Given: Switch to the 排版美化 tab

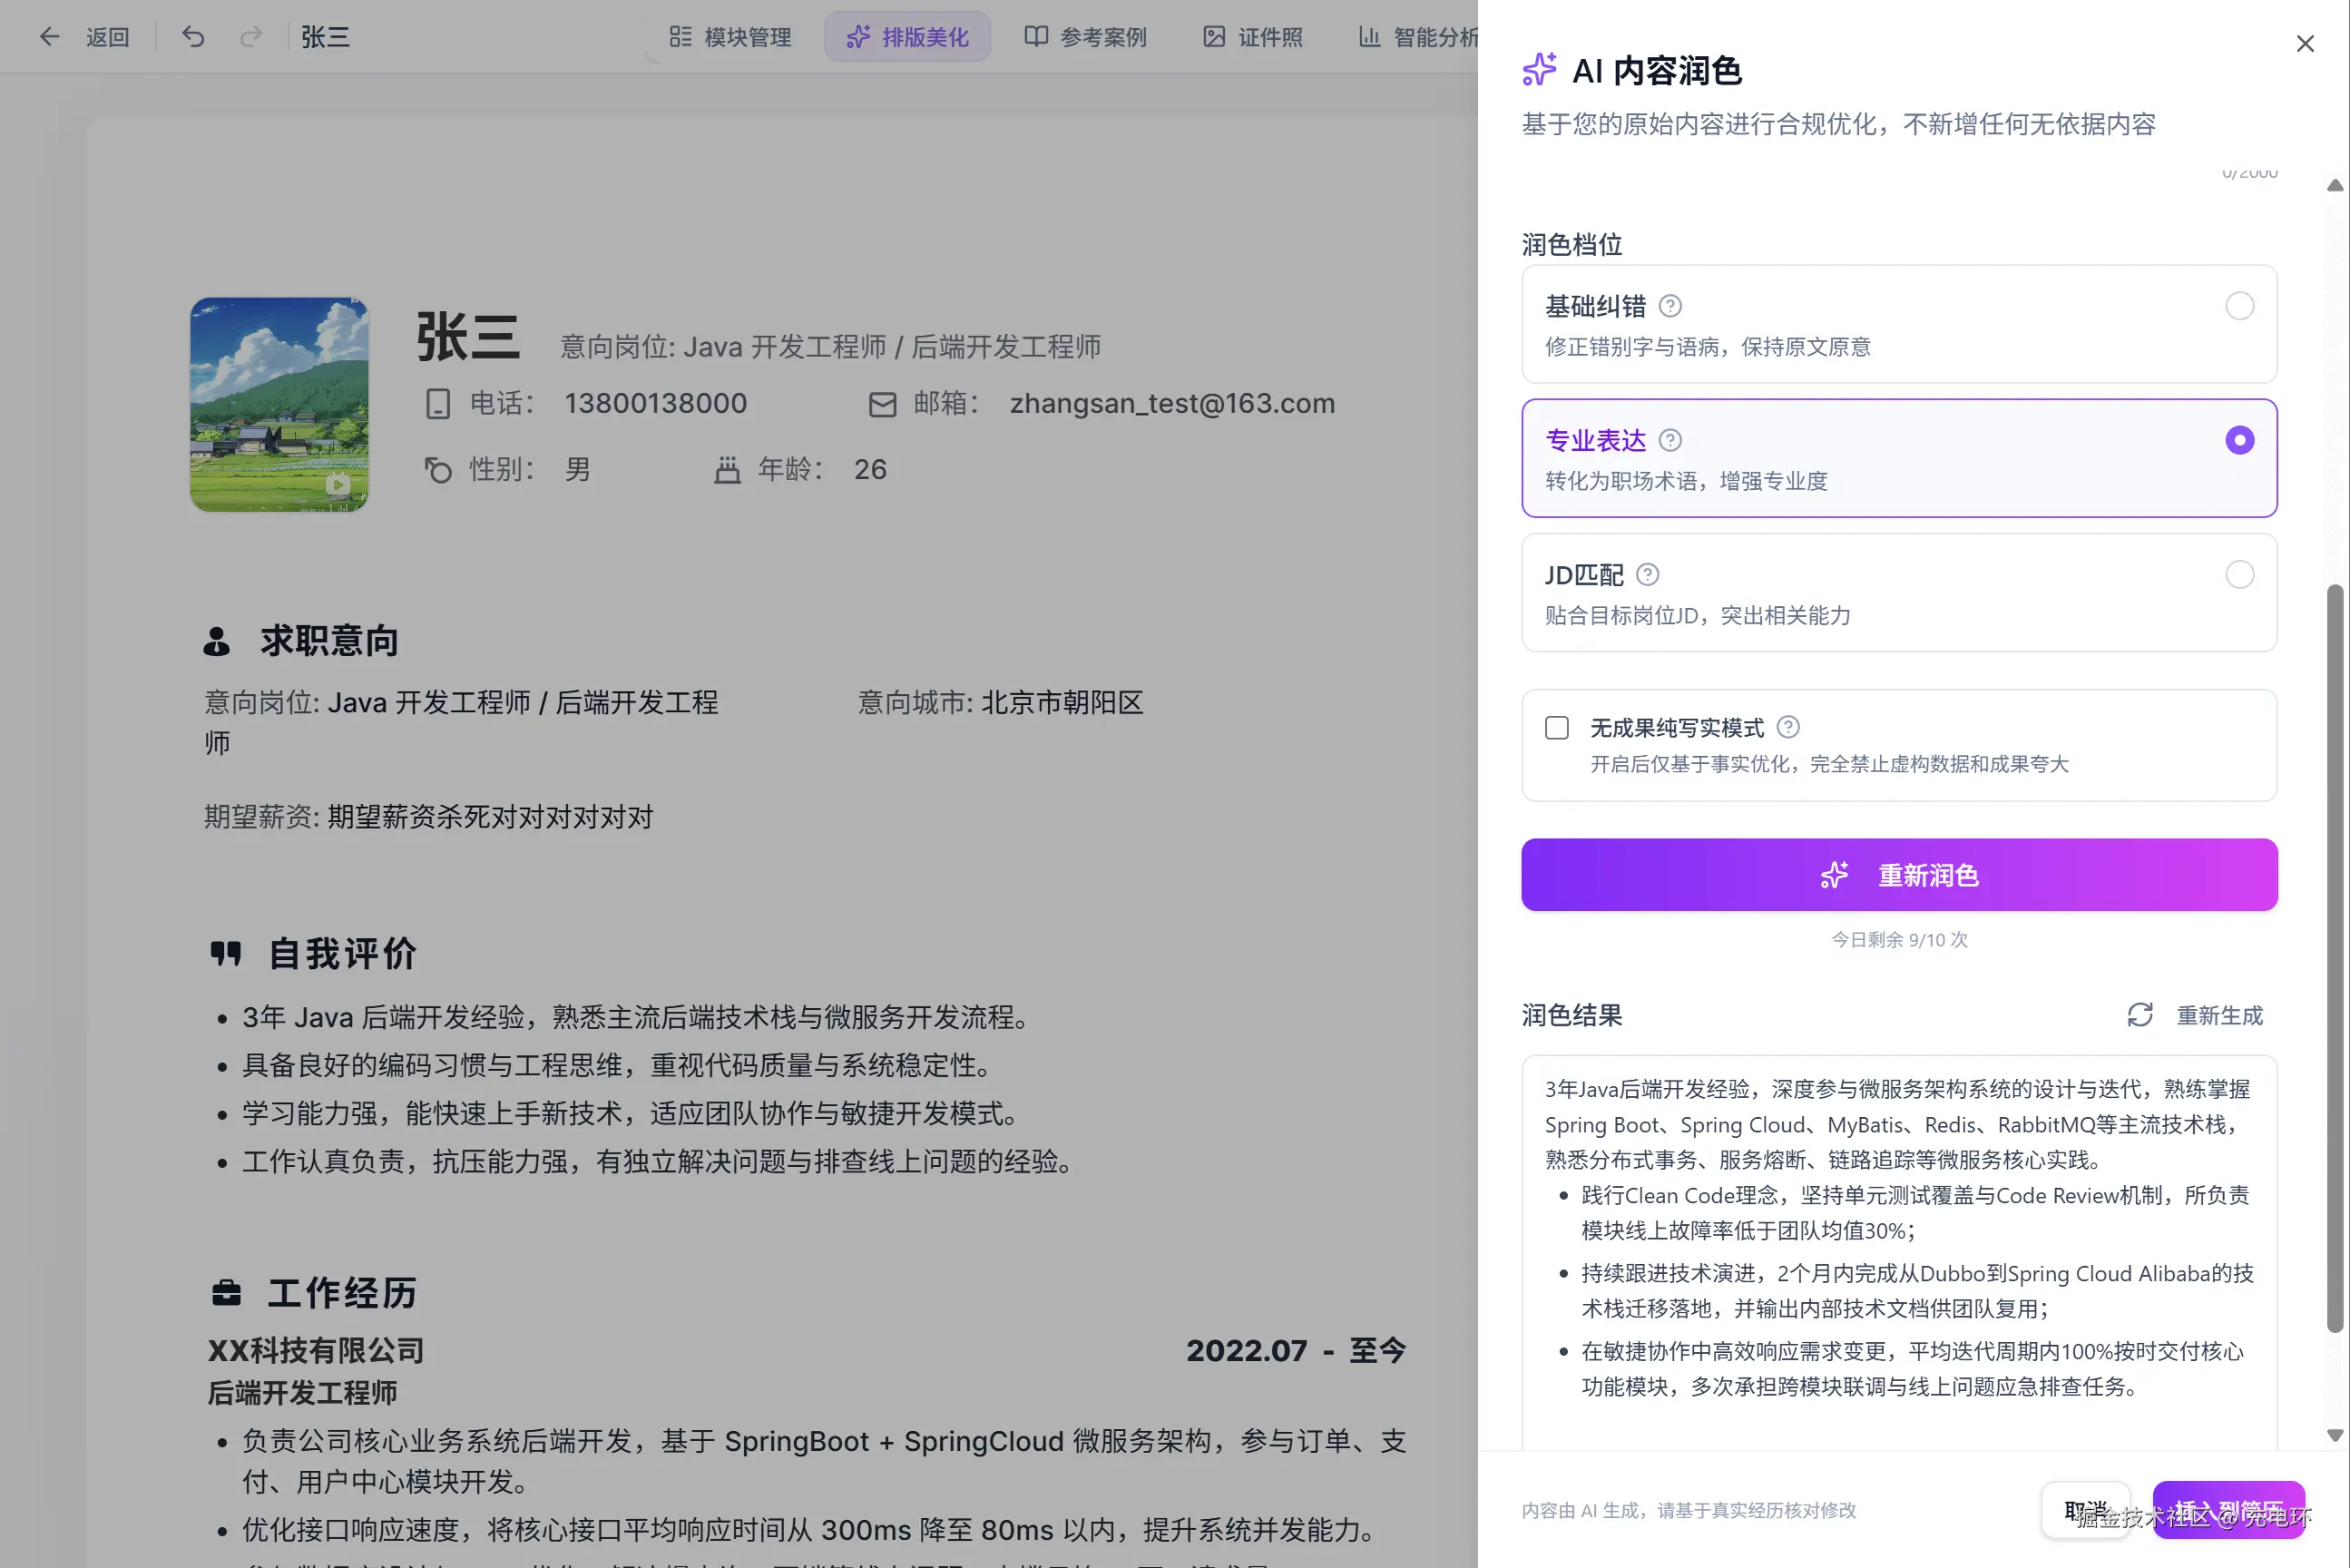Looking at the screenshot, I should pyautogui.click(x=907, y=36).
